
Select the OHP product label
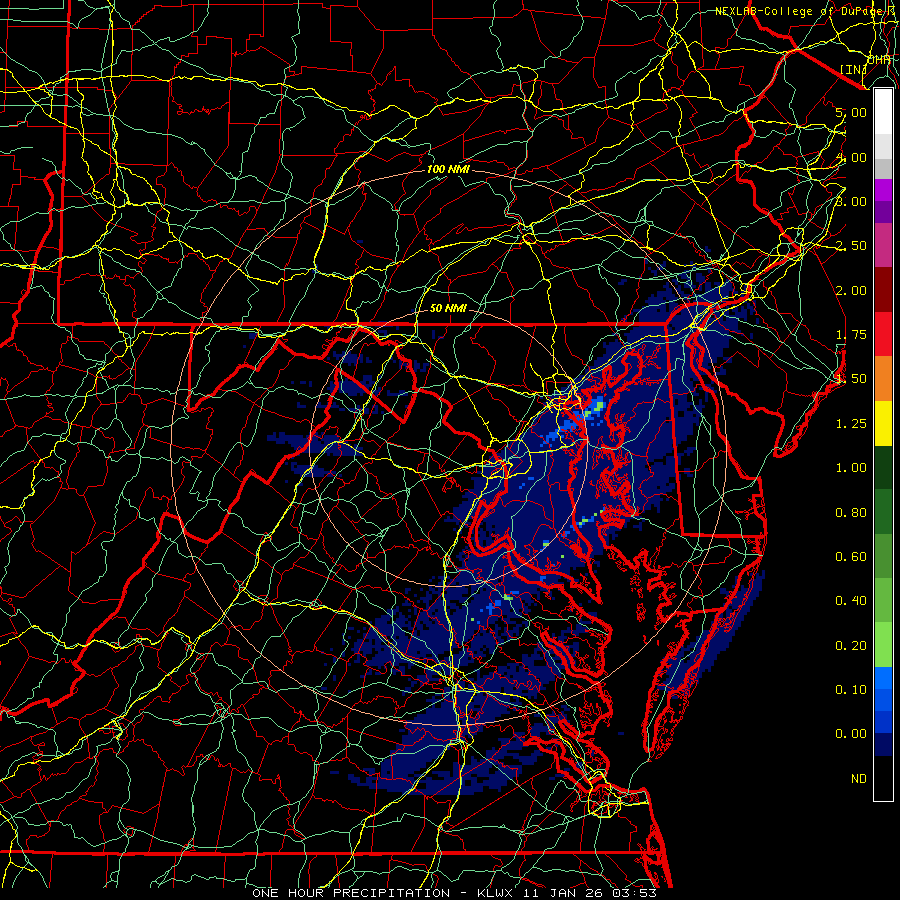(879, 60)
